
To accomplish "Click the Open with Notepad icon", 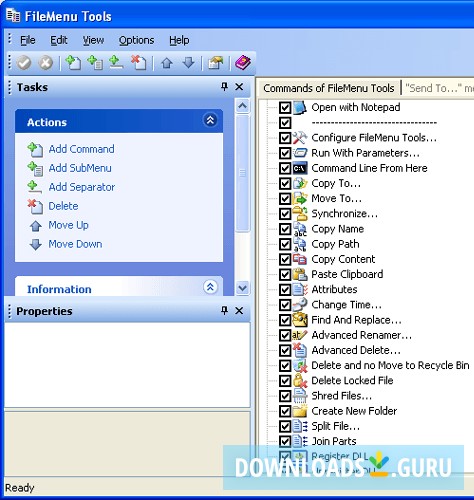I will (x=300, y=107).
